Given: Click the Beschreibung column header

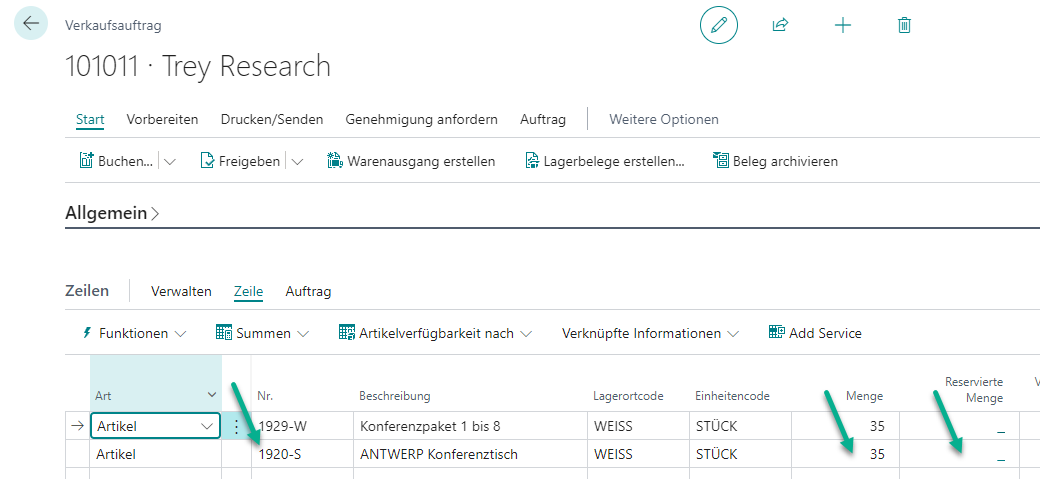Looking at the screenshot, I should pos(395,397).
